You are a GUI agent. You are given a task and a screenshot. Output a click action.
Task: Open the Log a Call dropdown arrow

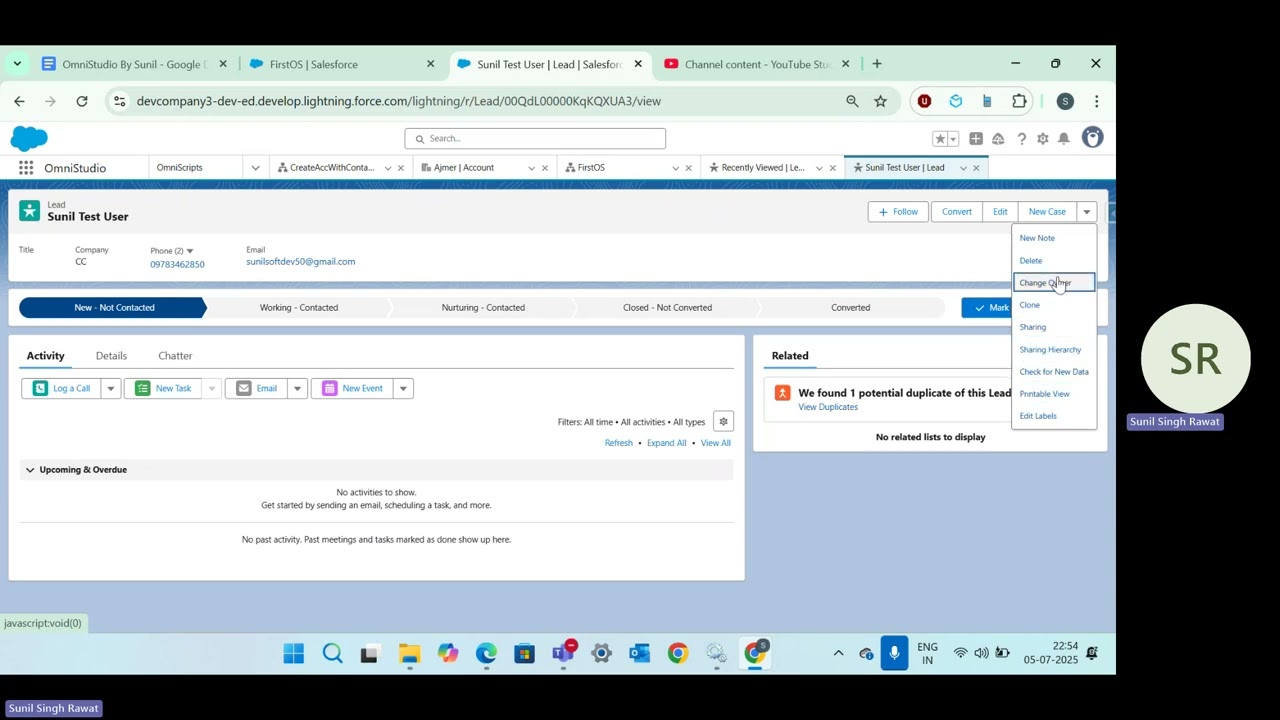[111, 388]
